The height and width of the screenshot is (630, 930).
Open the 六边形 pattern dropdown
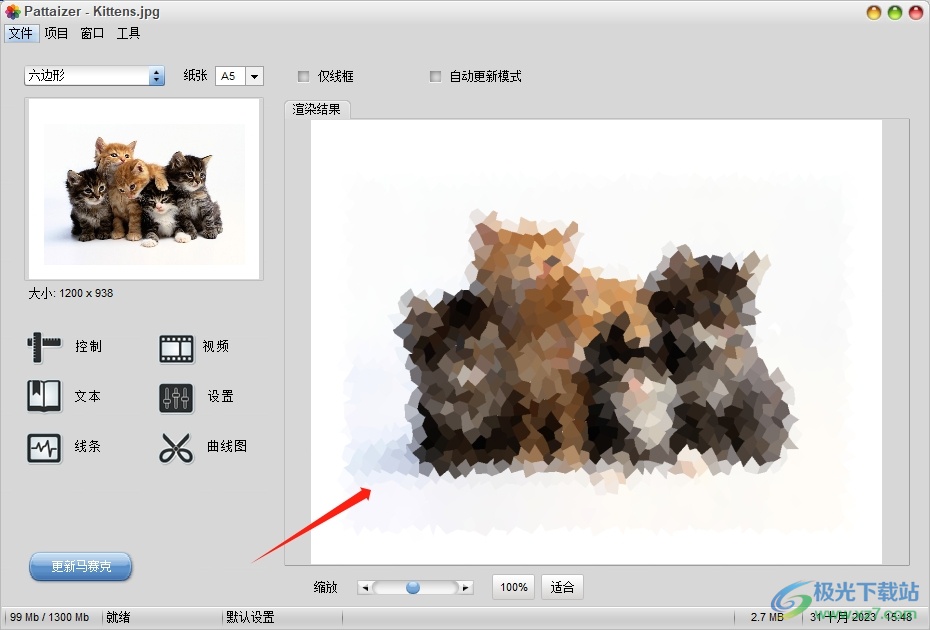point(94,75)
